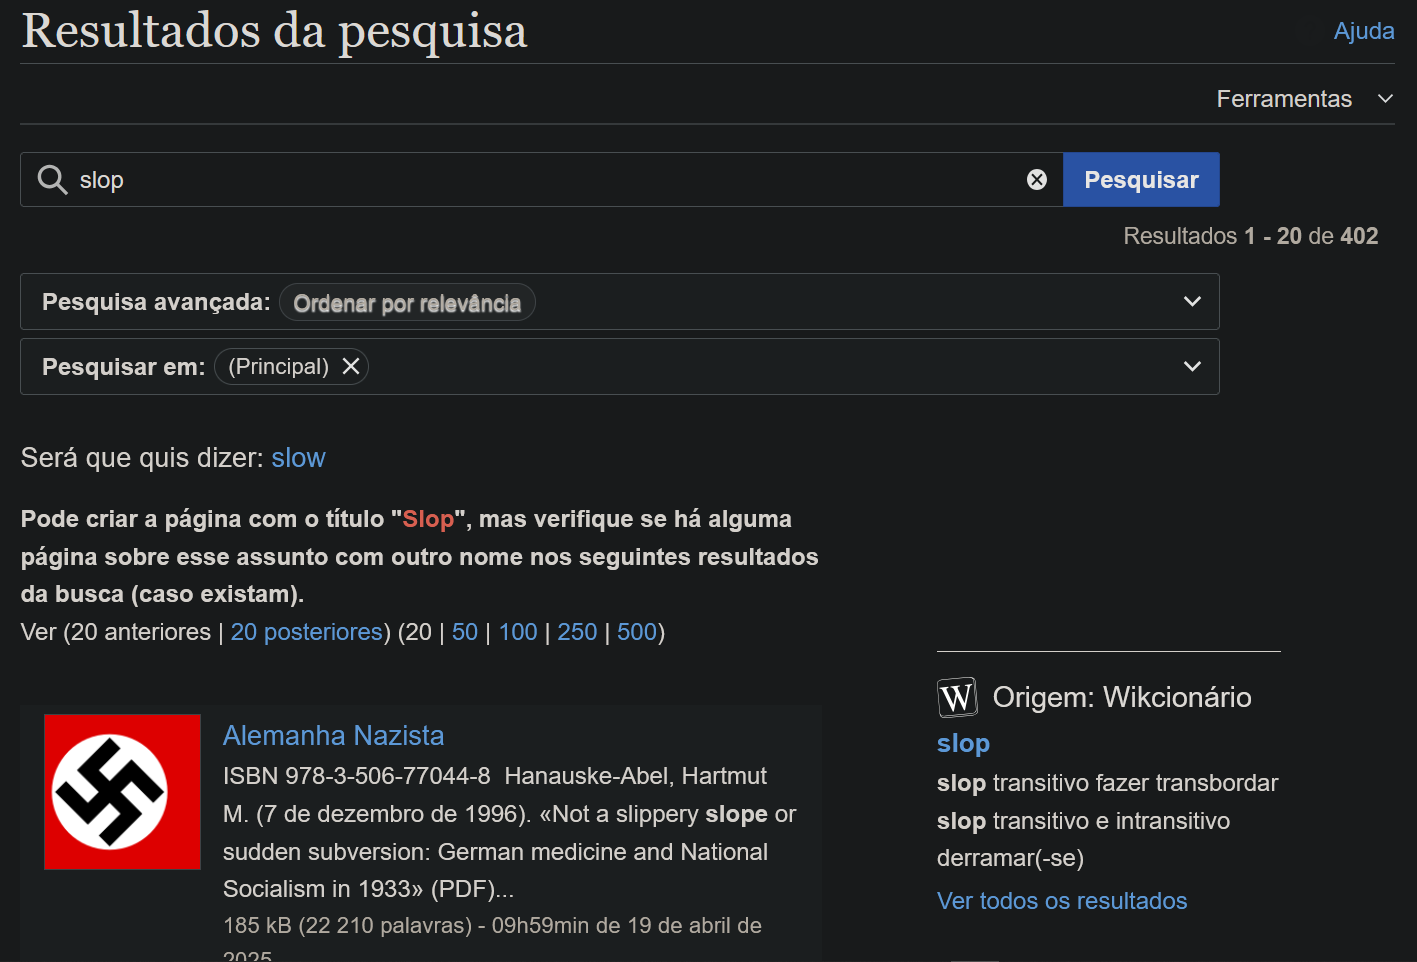This screenshot has width=1417, height=962.
Task: Click the Origem: Wikcionário heading
Action: point(1122,697)
